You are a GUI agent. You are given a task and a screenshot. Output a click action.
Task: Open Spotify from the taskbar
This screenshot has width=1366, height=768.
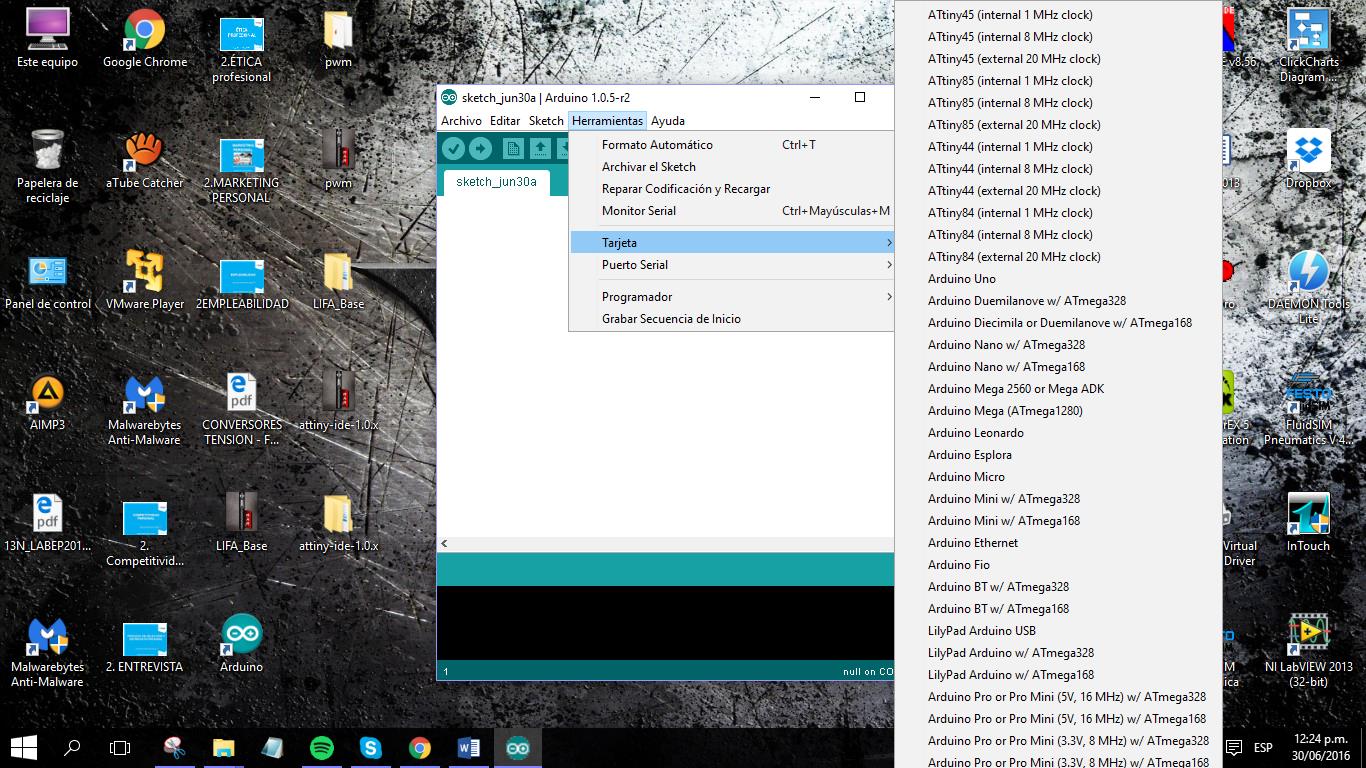coord(321,747)
